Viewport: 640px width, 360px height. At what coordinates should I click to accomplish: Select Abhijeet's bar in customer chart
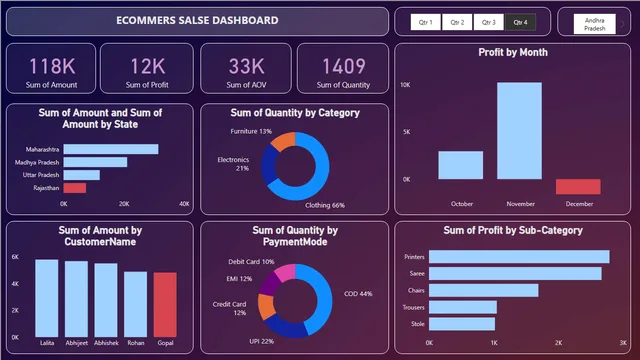click(76, 299)
